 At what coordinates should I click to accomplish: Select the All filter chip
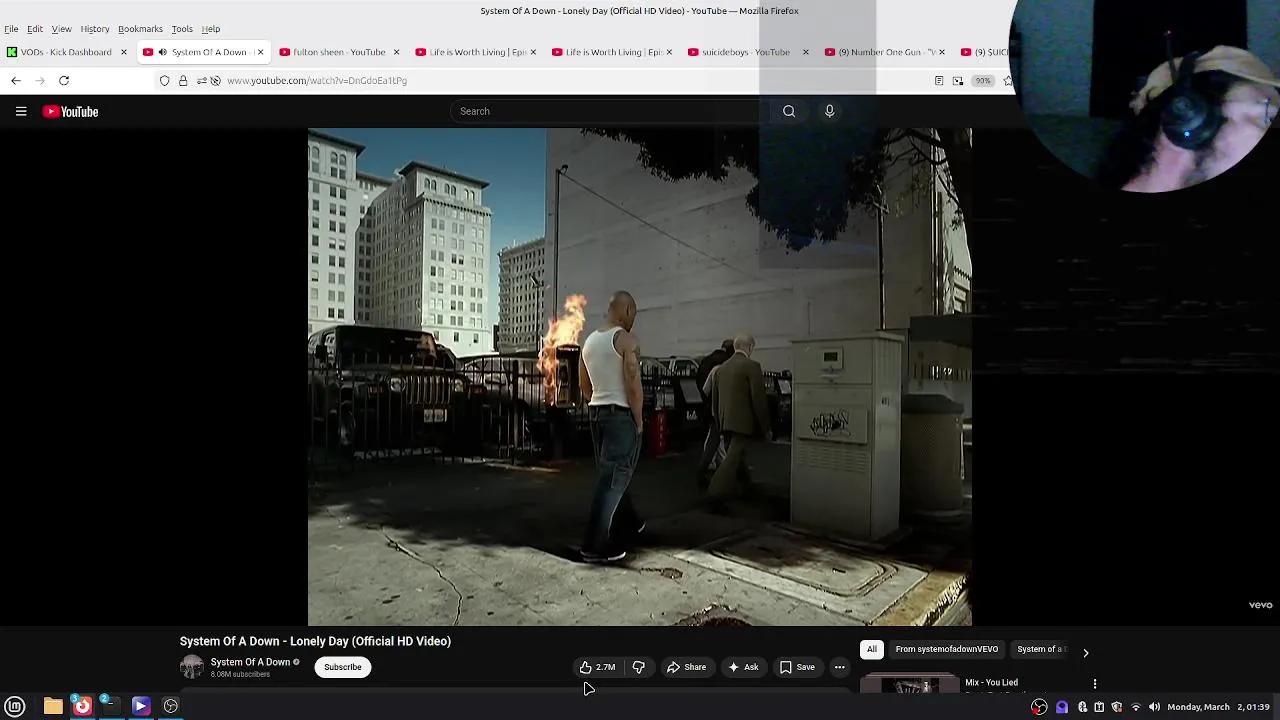coord(872,649)
